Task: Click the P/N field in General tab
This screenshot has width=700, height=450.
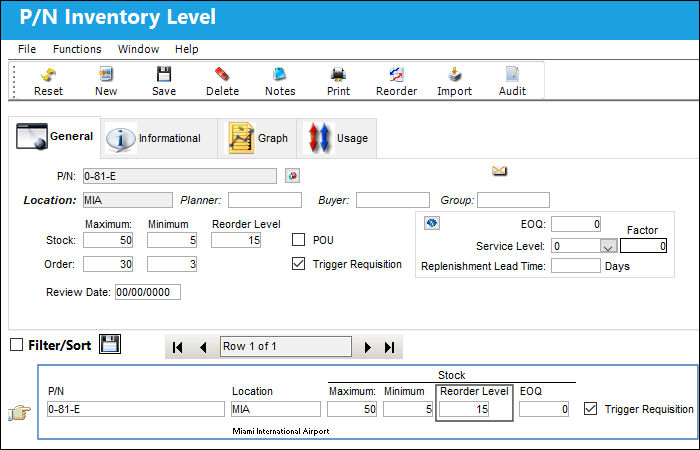Action: tap(180, 176)
